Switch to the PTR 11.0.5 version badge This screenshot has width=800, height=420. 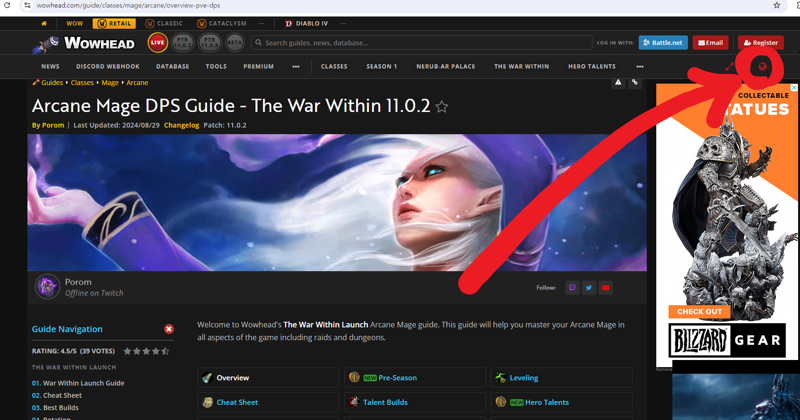210,43
